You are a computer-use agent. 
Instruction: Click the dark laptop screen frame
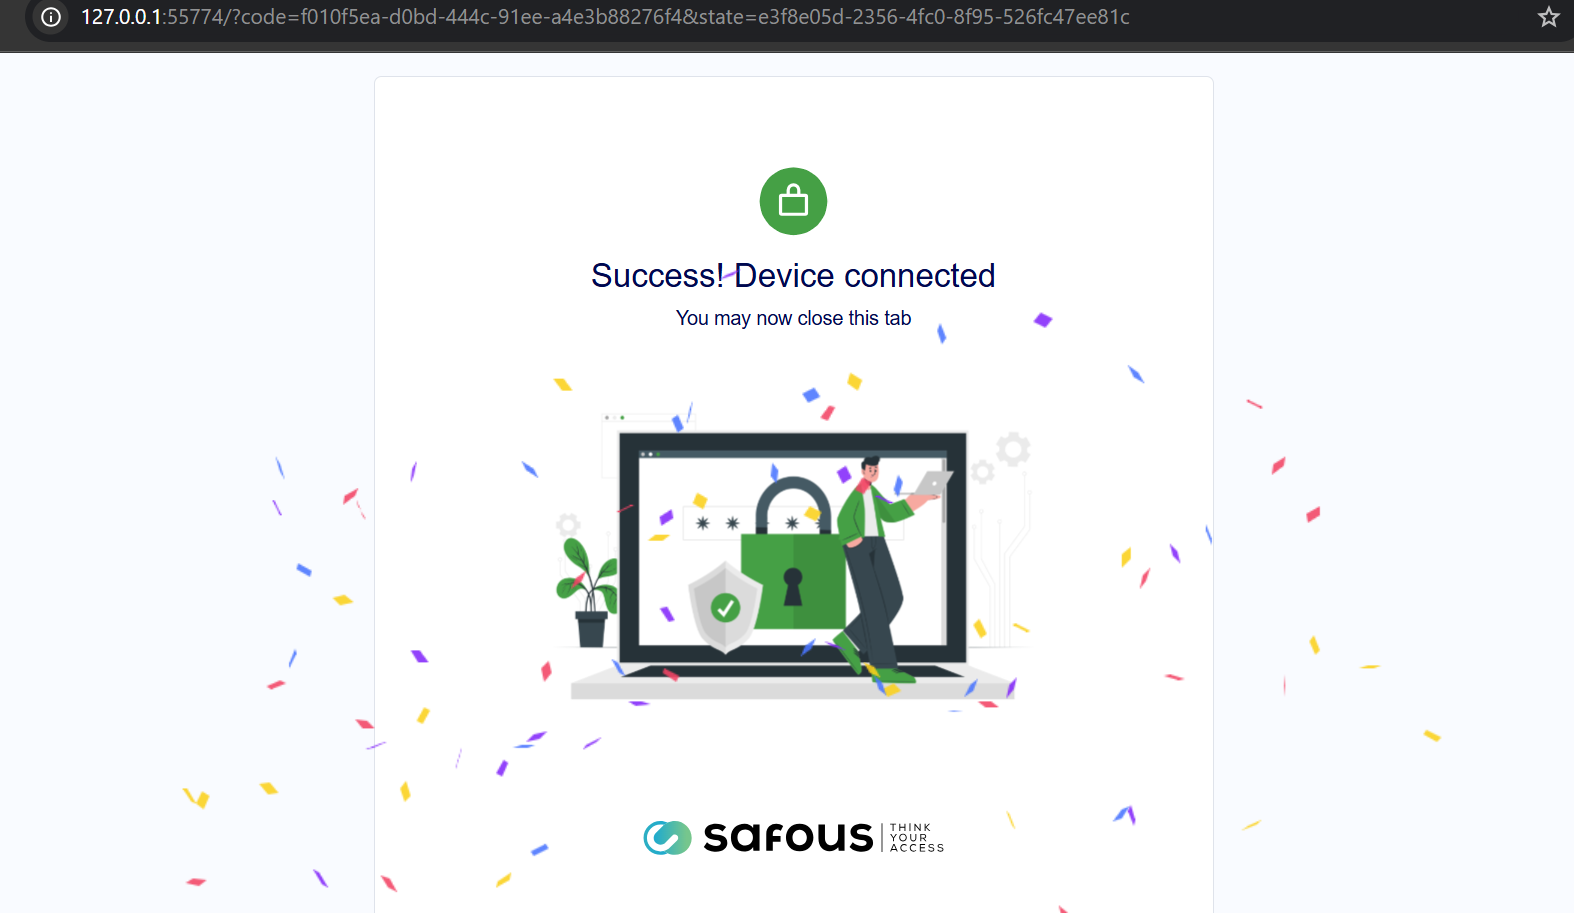793,547
